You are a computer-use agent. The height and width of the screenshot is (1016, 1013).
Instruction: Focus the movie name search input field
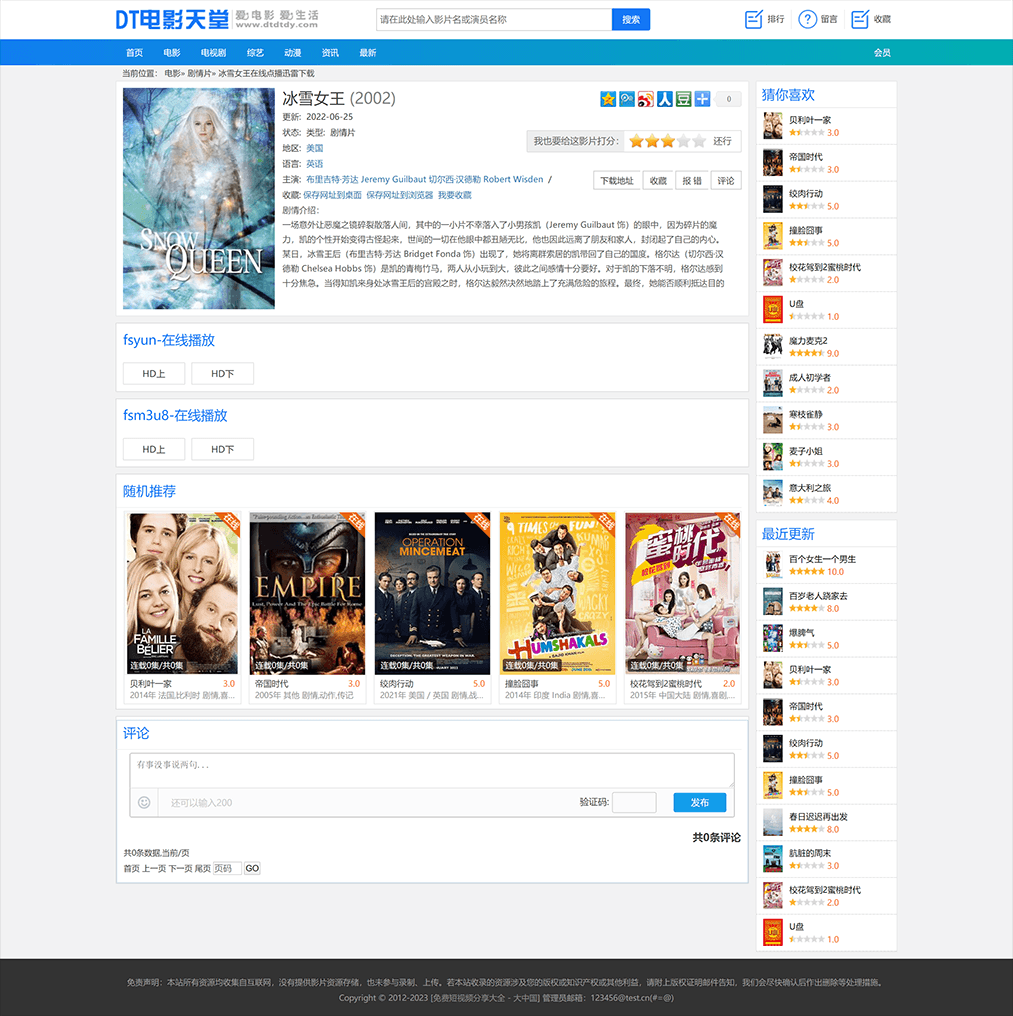tap(493, 19)
